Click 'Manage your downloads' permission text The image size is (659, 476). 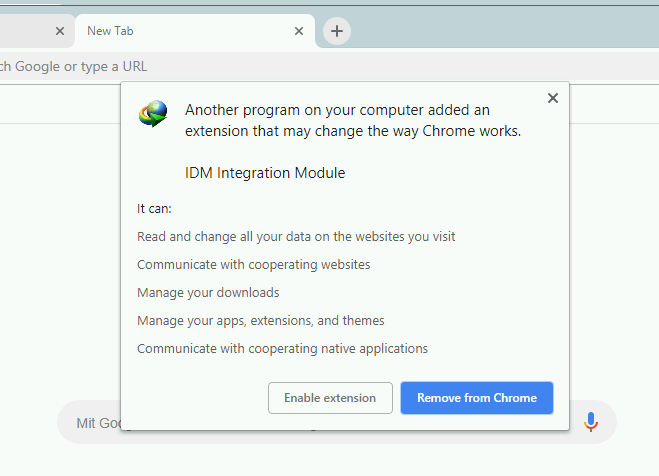coord(208,292)
